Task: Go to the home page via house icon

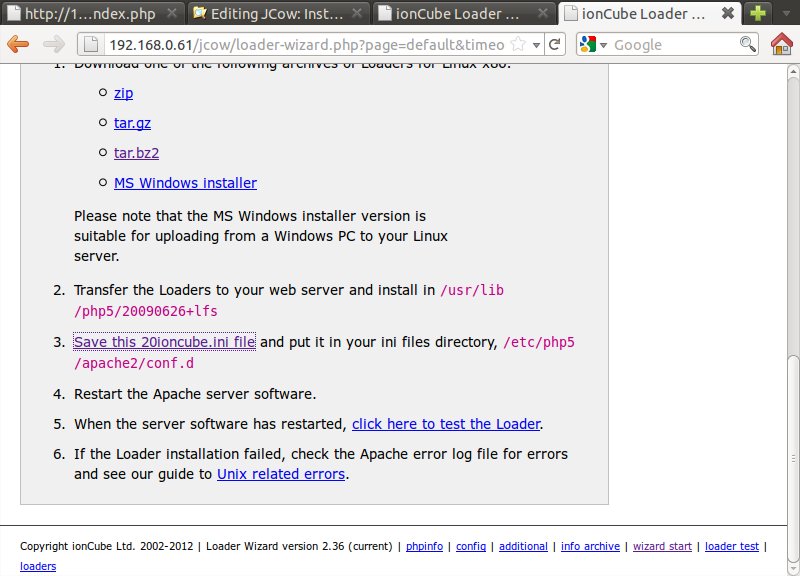Action: coord(781,44)
